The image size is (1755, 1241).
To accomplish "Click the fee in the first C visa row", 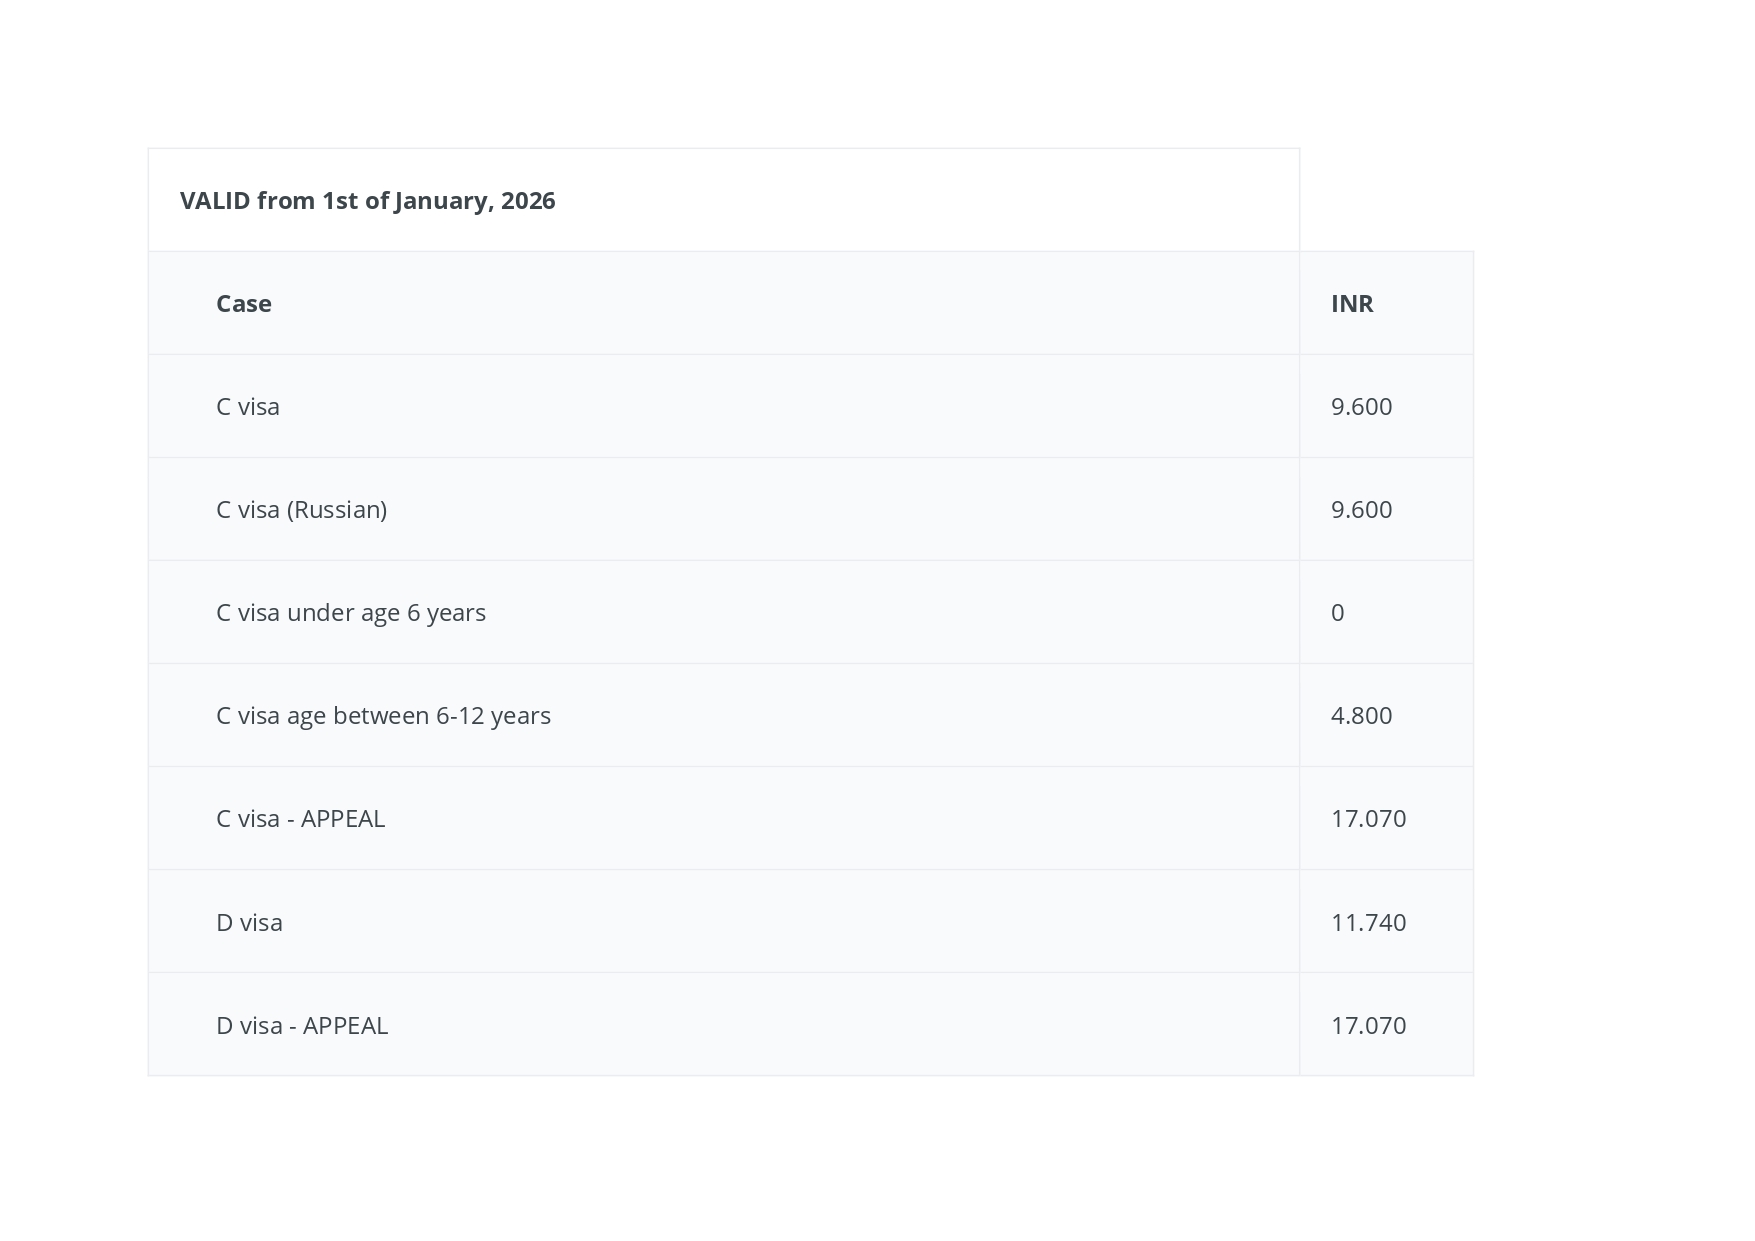I will pos(1361,407).
